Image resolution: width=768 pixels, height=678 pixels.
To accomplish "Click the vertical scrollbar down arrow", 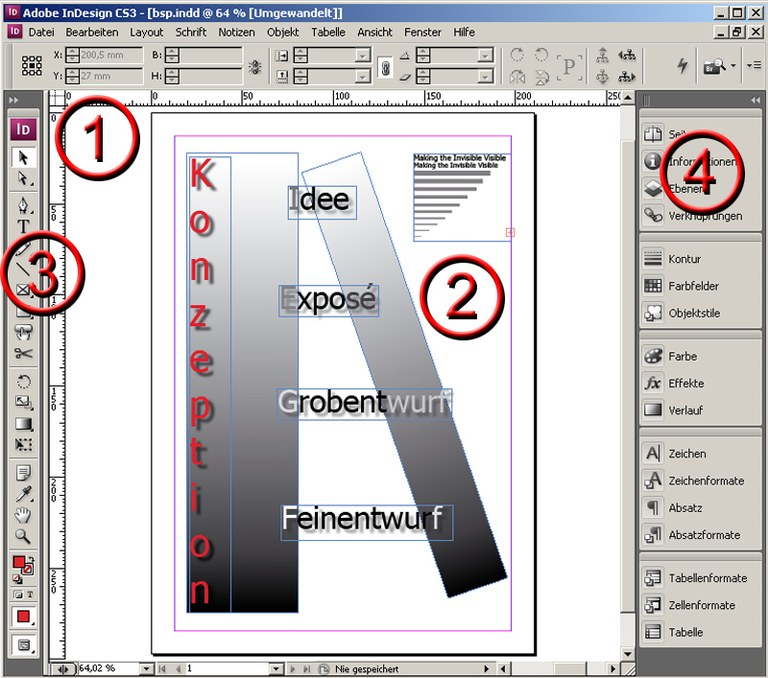I will point(627,654).
